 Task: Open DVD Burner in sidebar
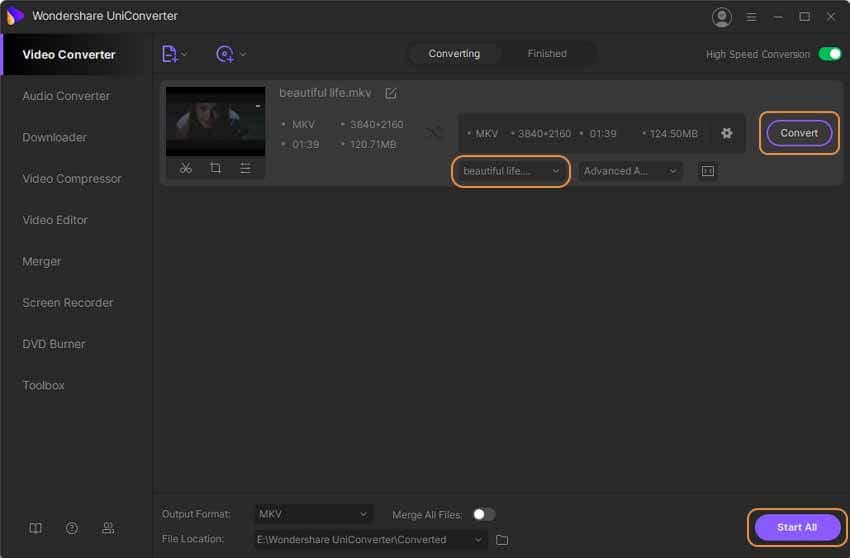click(x=54, y=344)
